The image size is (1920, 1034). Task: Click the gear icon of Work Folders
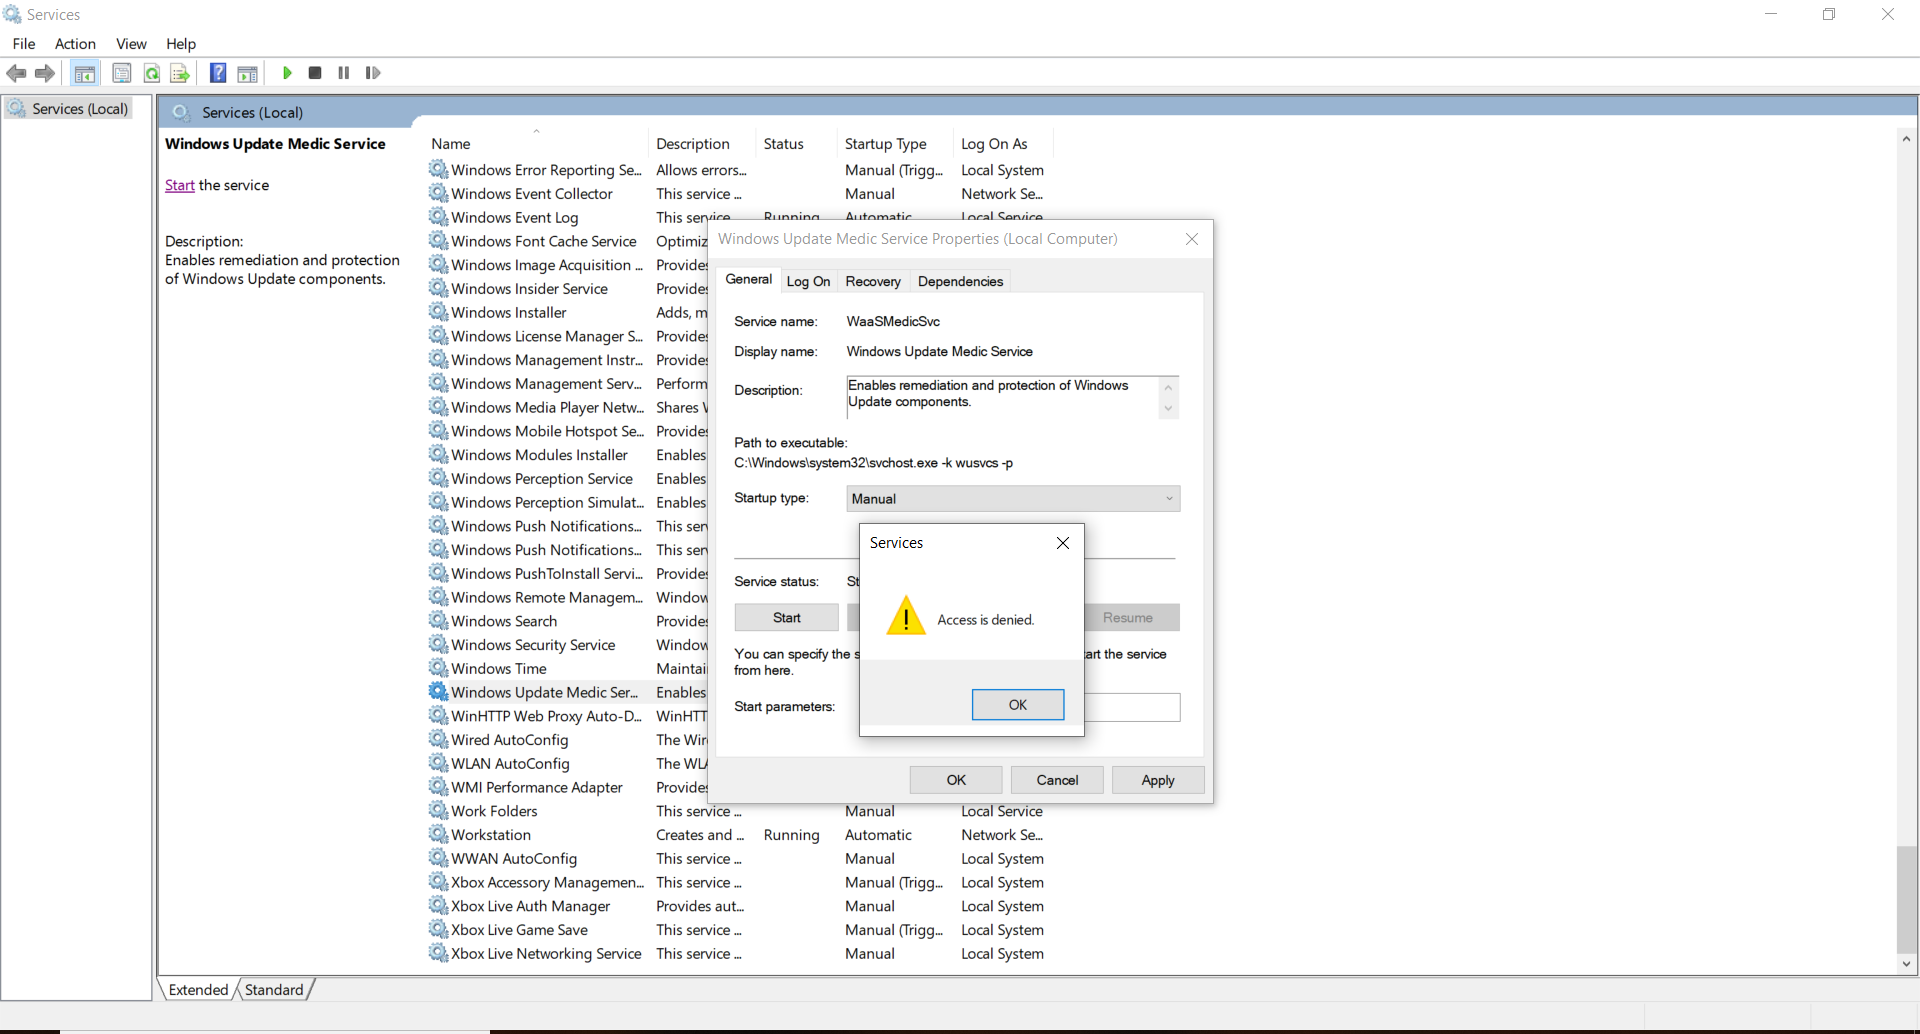tap(438, 811)
